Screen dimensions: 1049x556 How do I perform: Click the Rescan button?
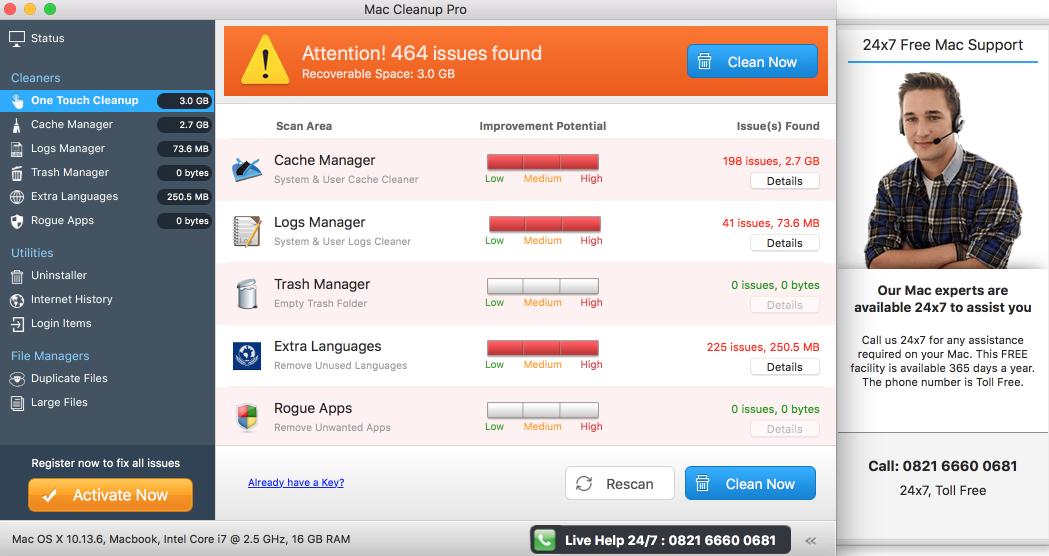(619, 484)
